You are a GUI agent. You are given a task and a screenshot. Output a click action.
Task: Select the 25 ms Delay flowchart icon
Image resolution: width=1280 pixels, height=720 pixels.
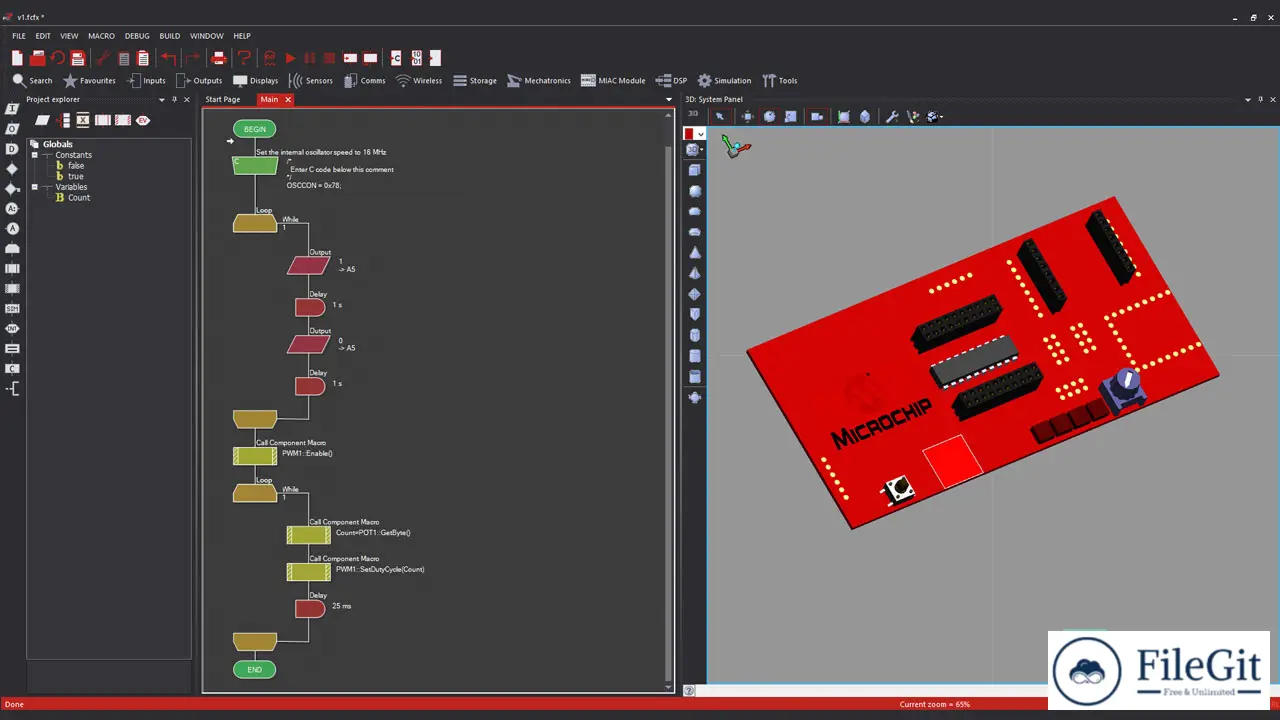pyautogui.click(x=310, y=608)
